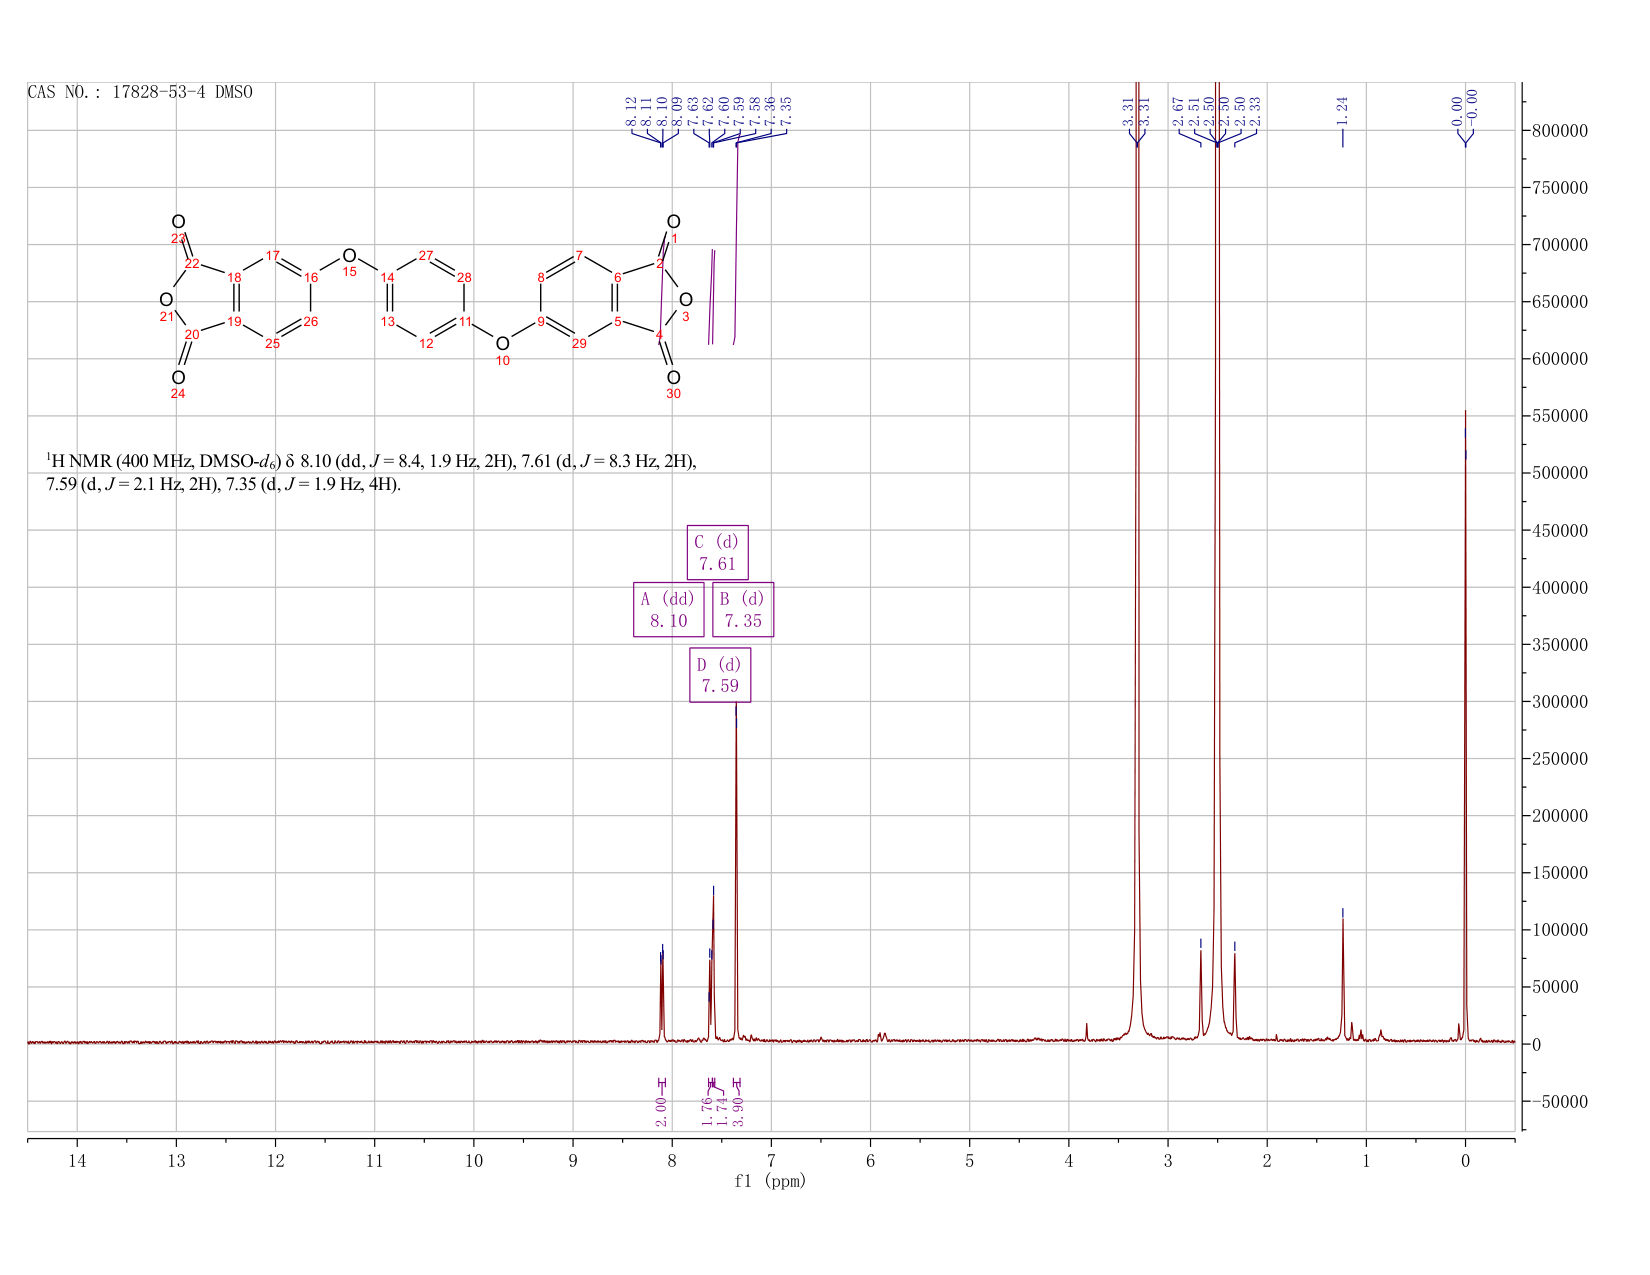Click oxygen atom 24 in the structure
Image resolution: width=1650 pixels, height=1275 pixels.
point(178,378)
